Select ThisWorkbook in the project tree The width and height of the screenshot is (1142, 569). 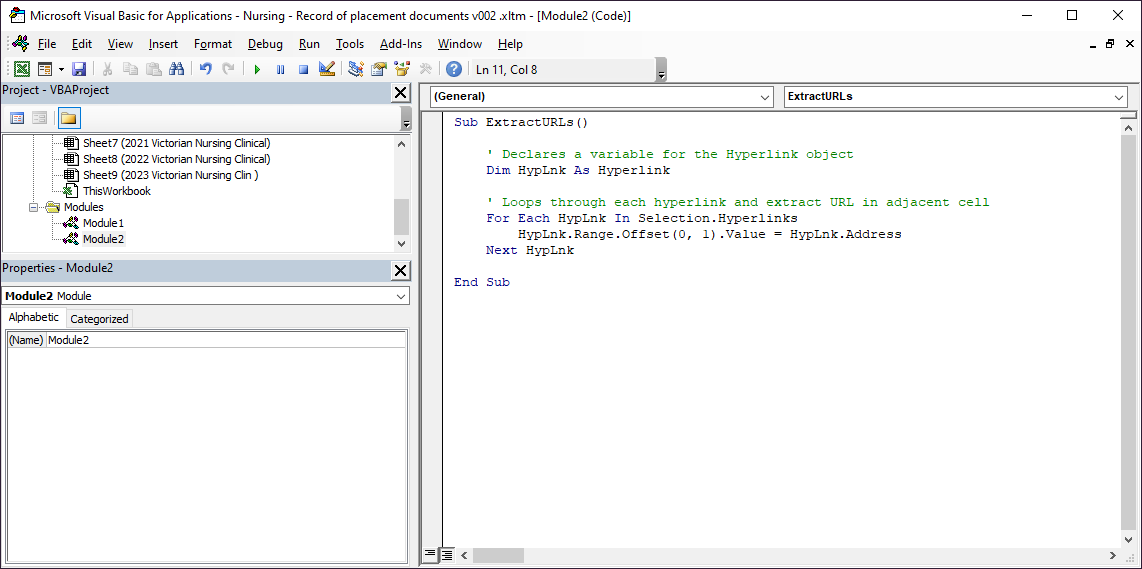tap(117, 191)
